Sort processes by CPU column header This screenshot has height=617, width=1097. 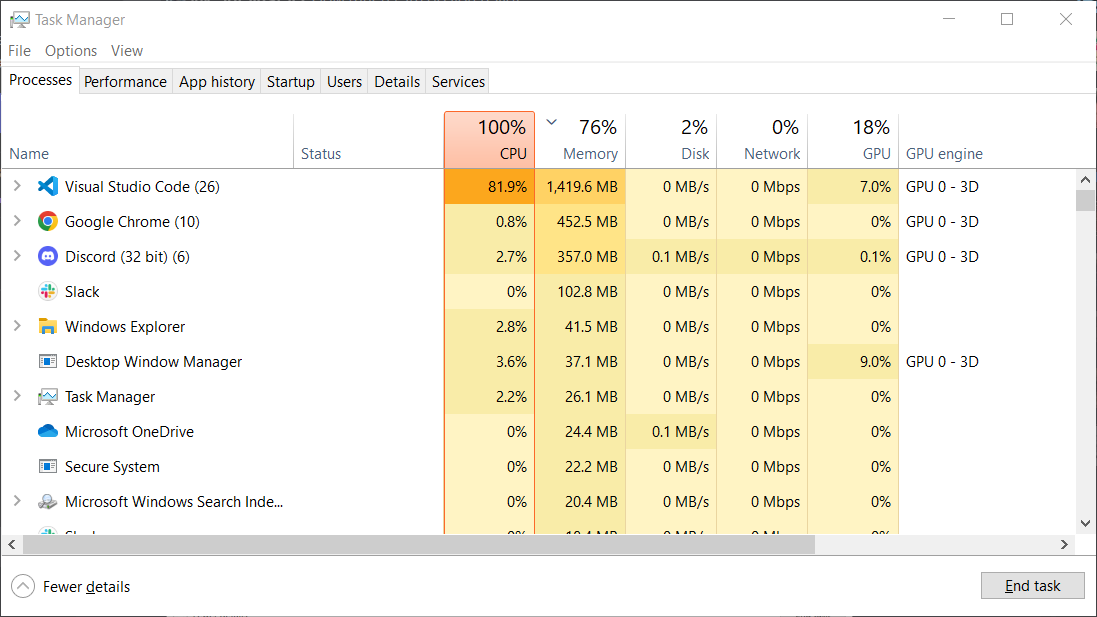(x=490, y=140)
